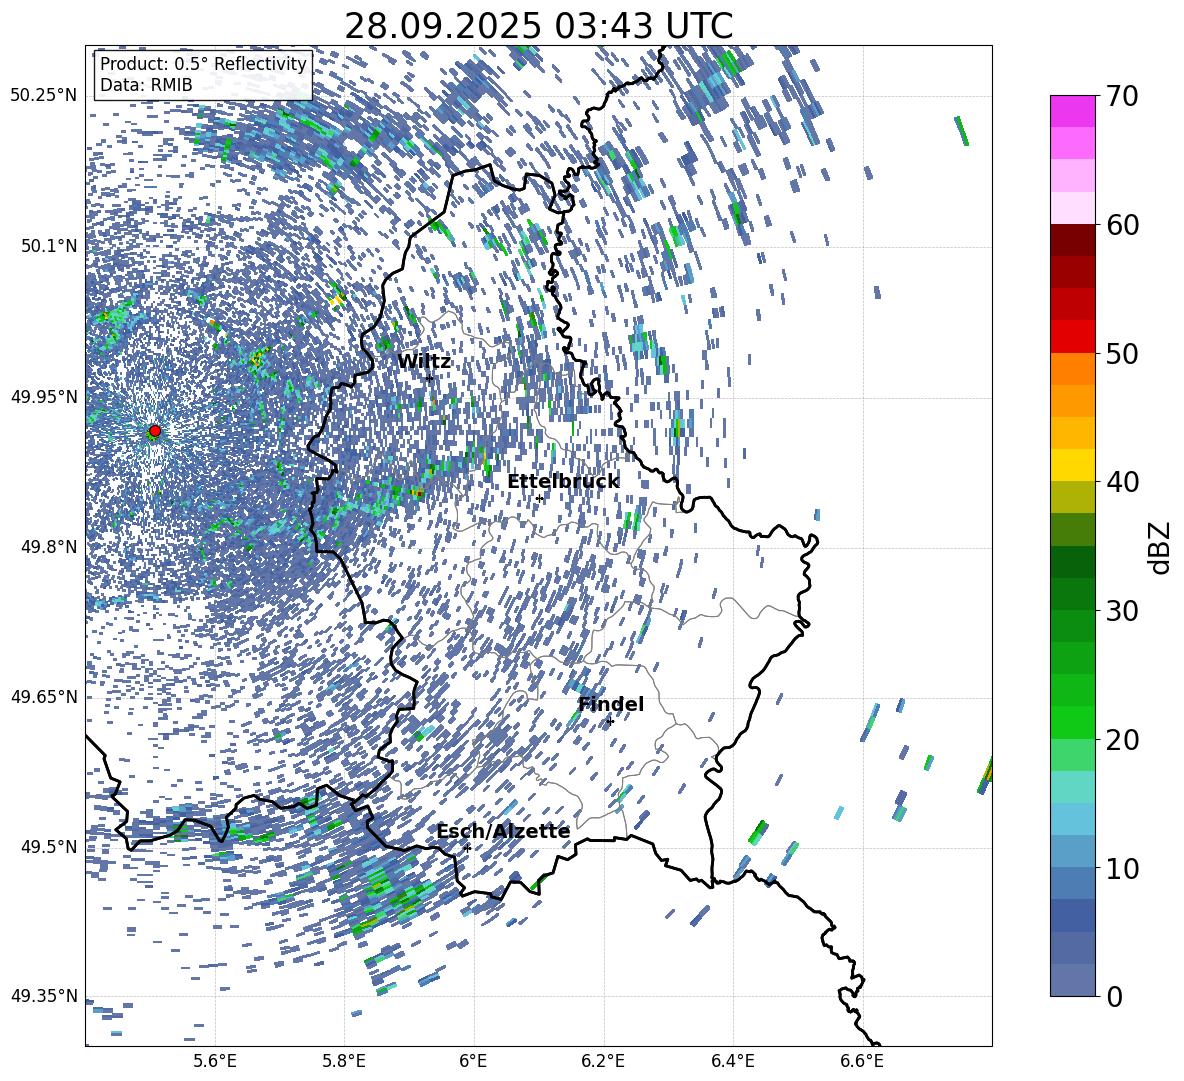Click the colorbar value 70 label
The image size is (1184, 1081).
[1122, 97]
